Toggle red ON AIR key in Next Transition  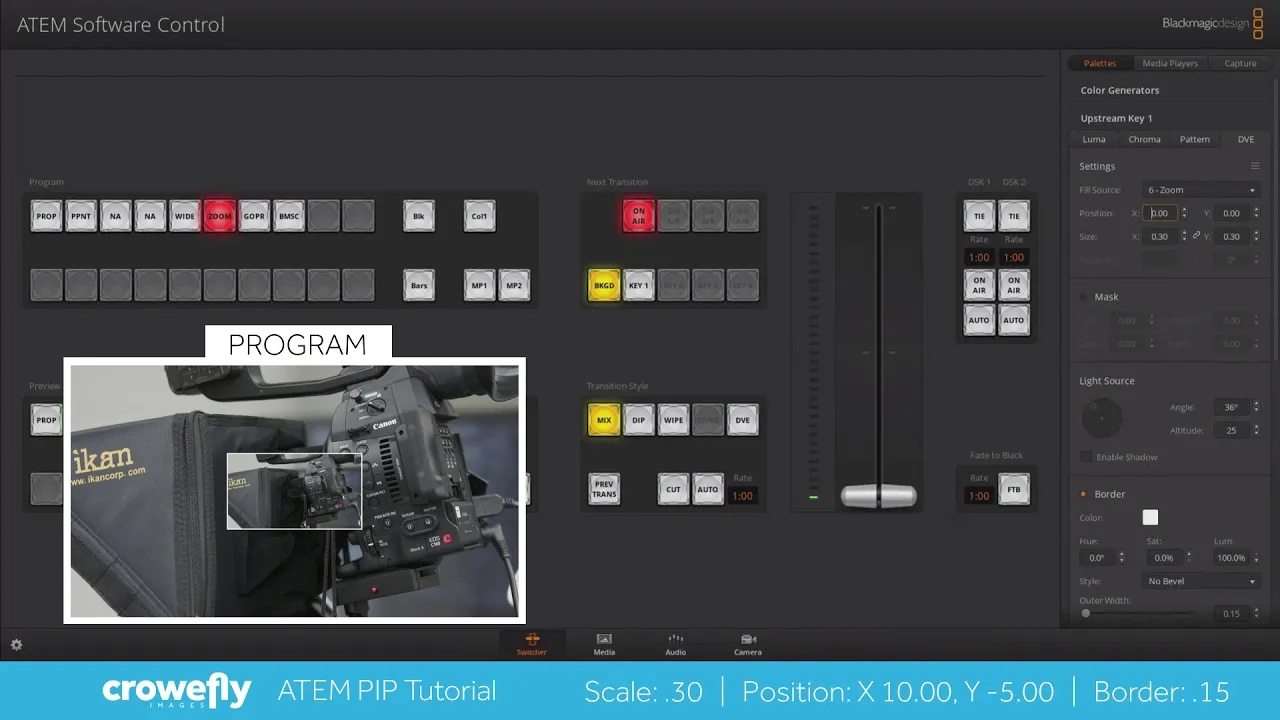[639, 216]
